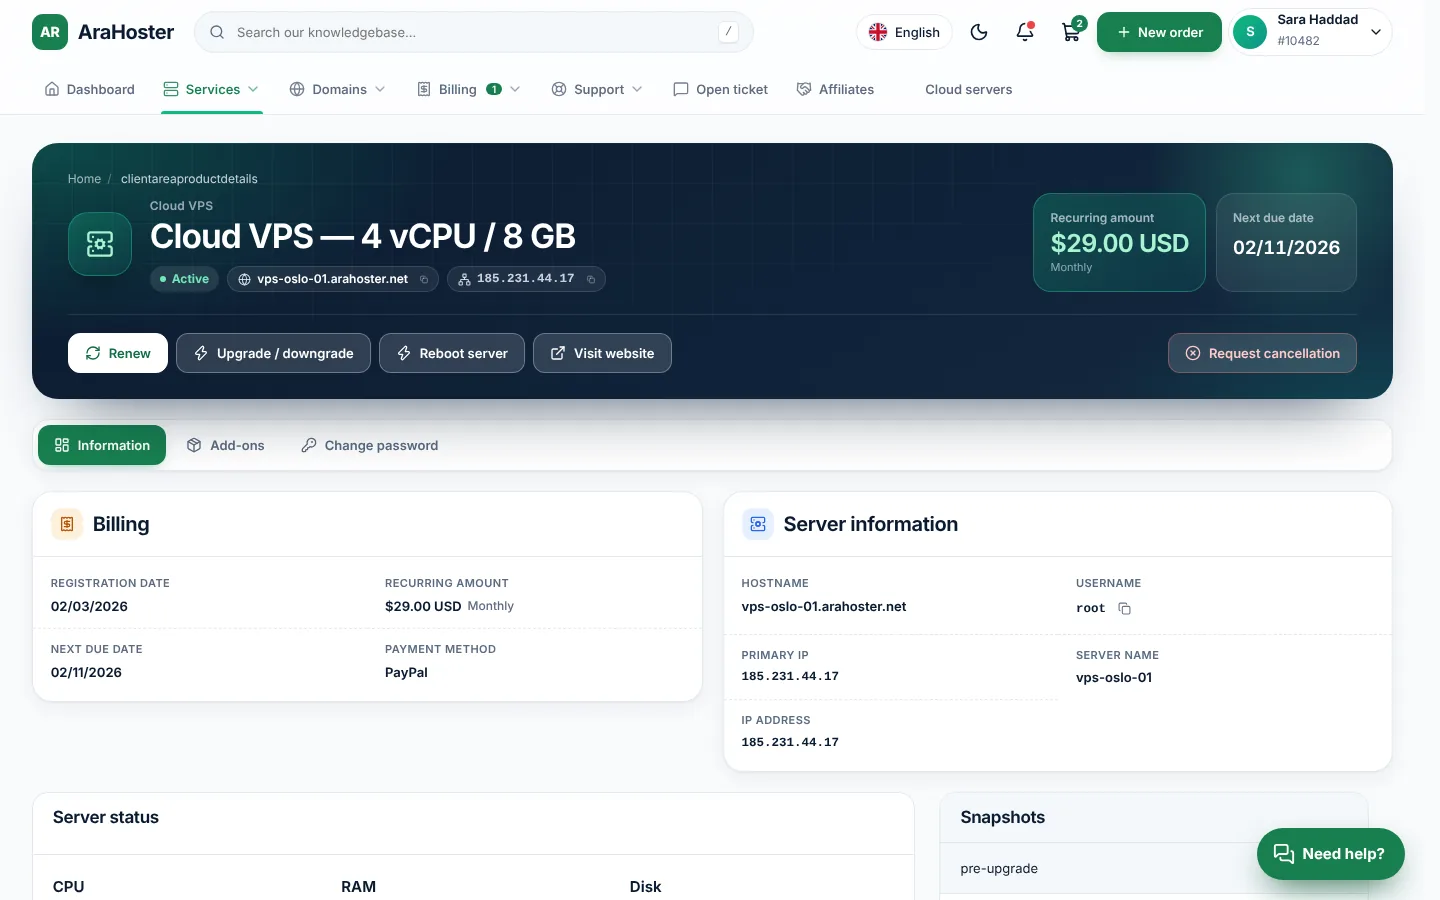Switch to the Change password tab

[370, 445]
